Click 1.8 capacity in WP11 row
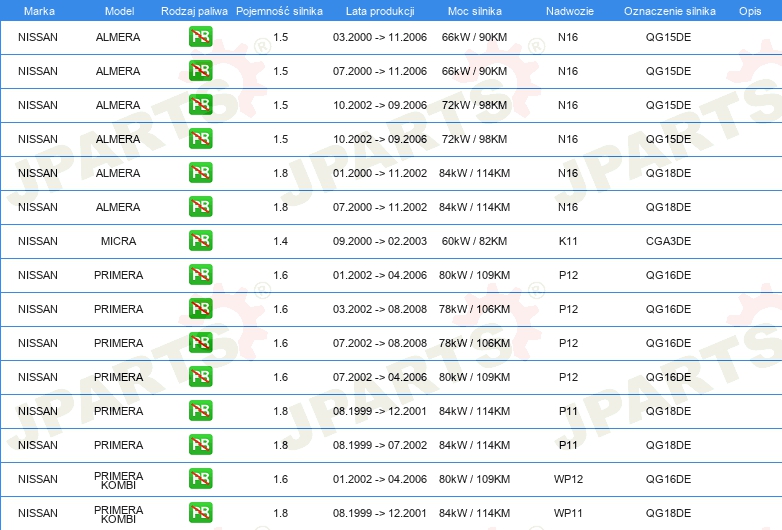Image resolution: width=782 pixels, height=530 pixels. tap(280, 513)
